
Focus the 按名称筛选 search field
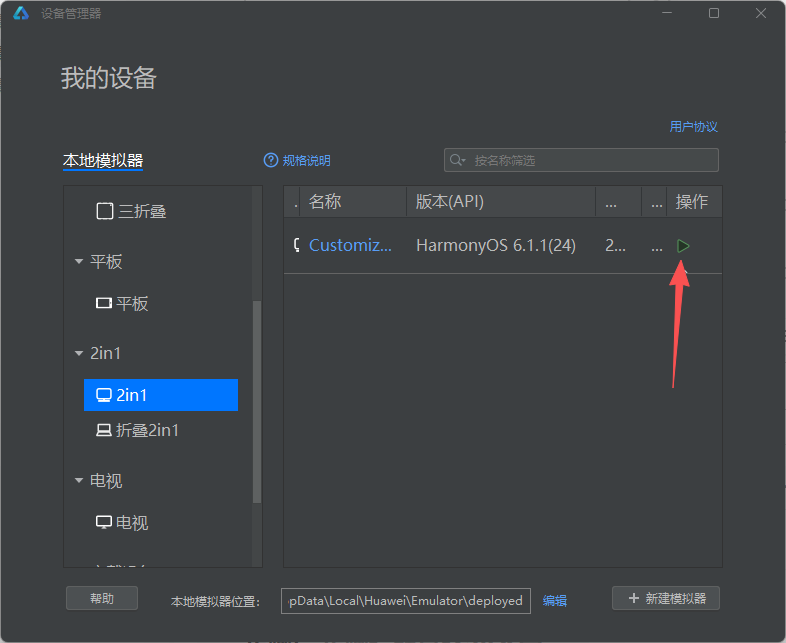(x=581, y=160)
